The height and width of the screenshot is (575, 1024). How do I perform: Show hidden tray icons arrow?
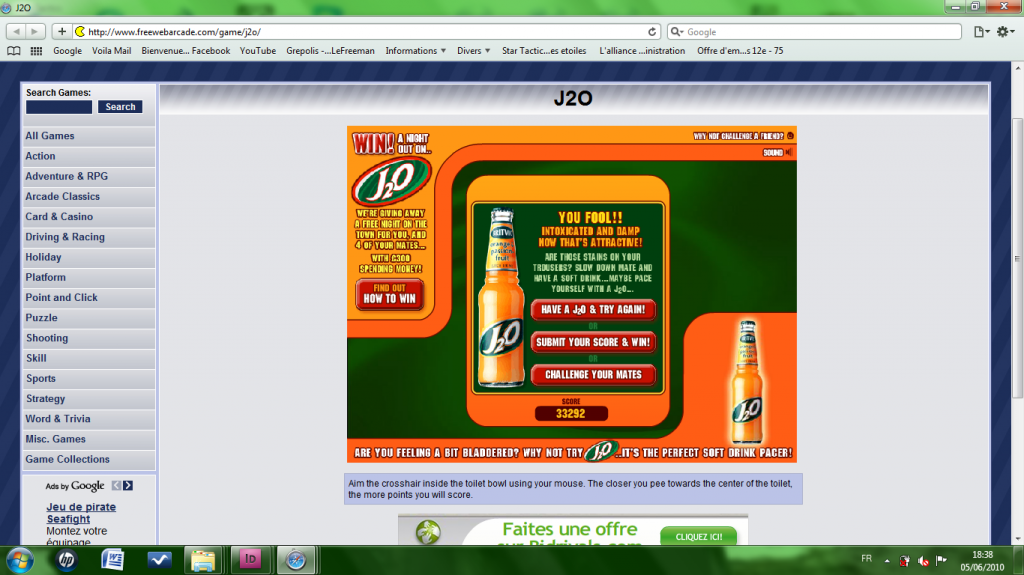(887, 561)
